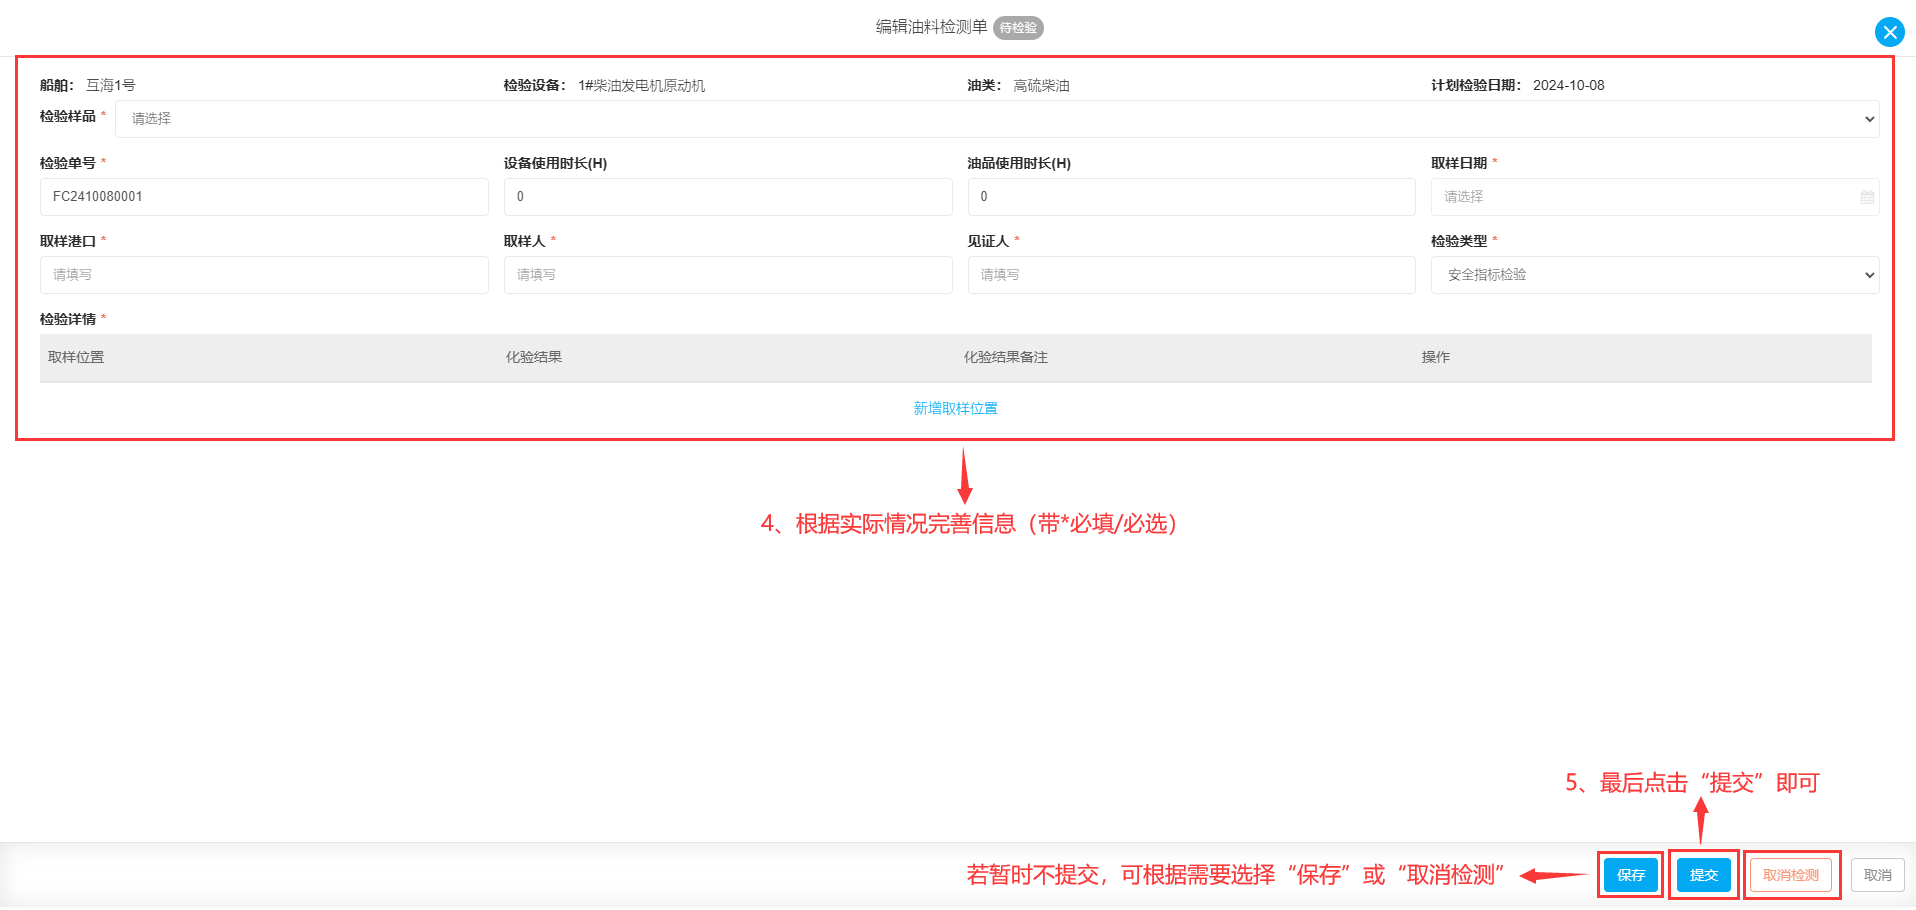Click the 新增取样位置 link

(x=955, y=408)
